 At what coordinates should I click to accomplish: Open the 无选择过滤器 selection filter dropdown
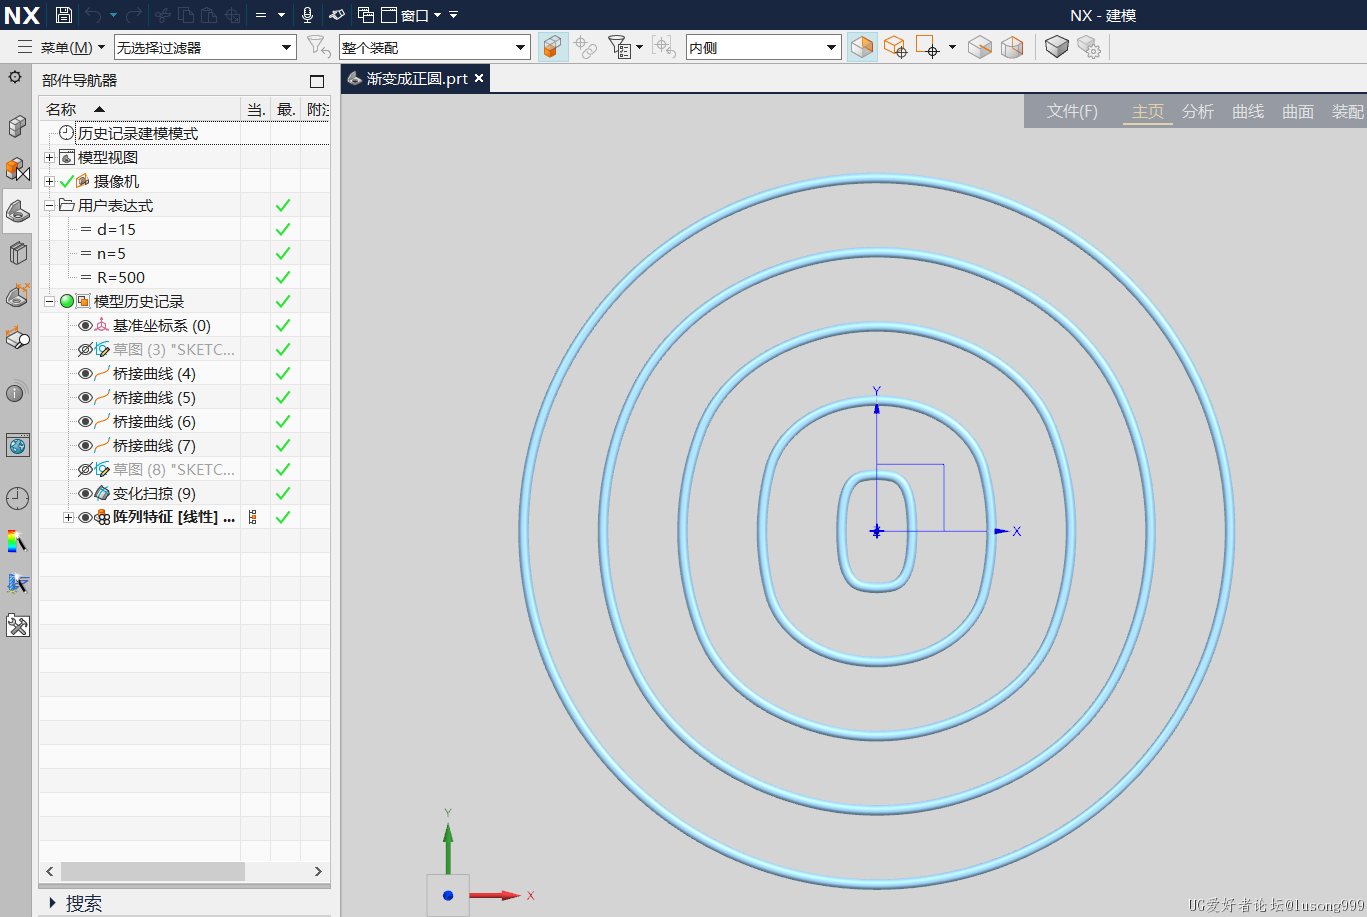pos(205,47)
